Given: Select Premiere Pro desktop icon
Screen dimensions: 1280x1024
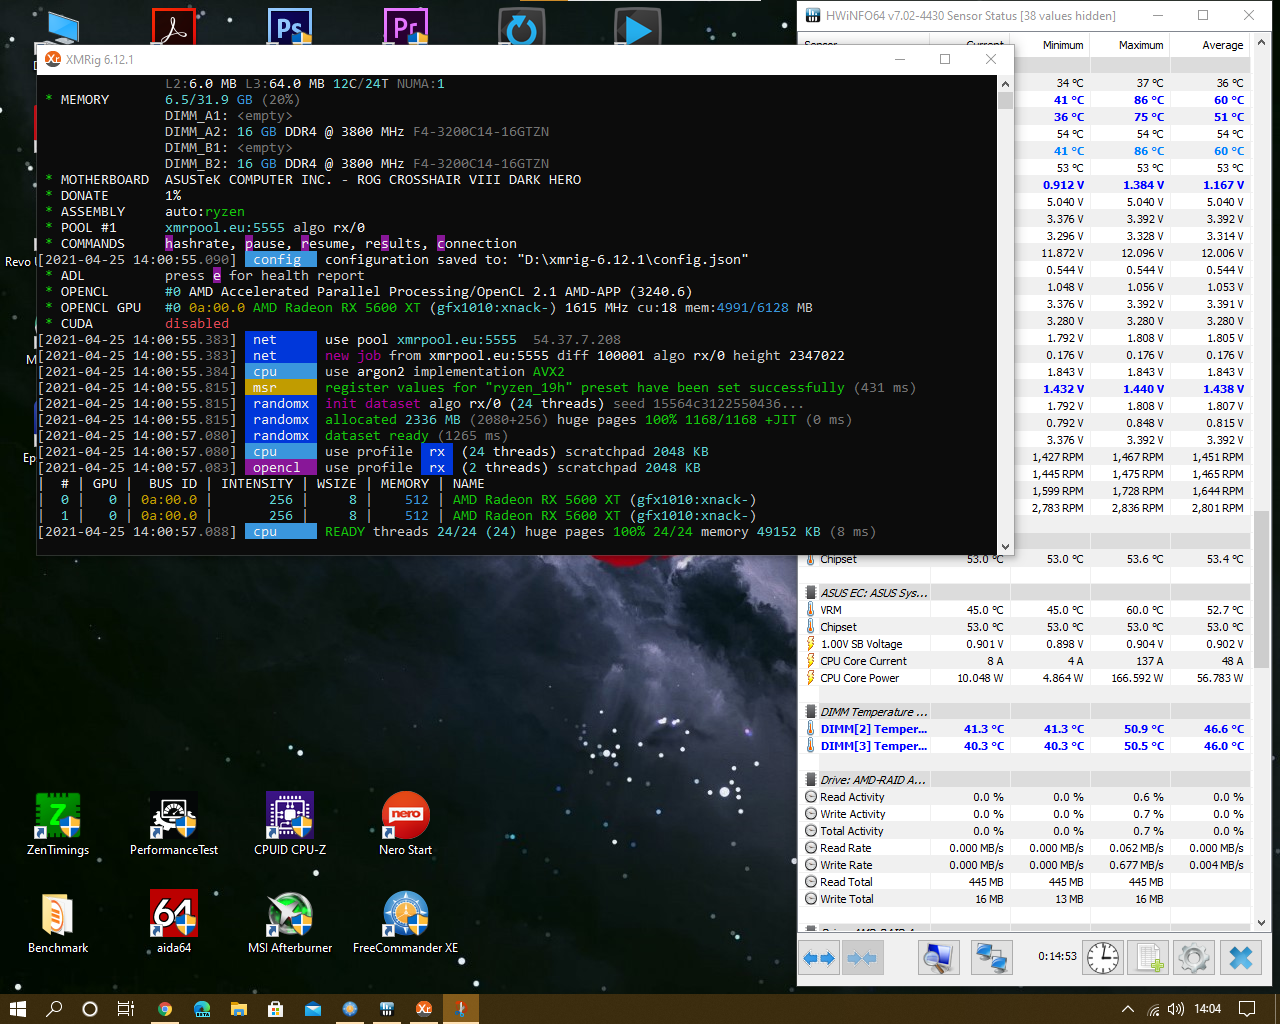Looking at the screenshot, I should [x=406, y=26].
